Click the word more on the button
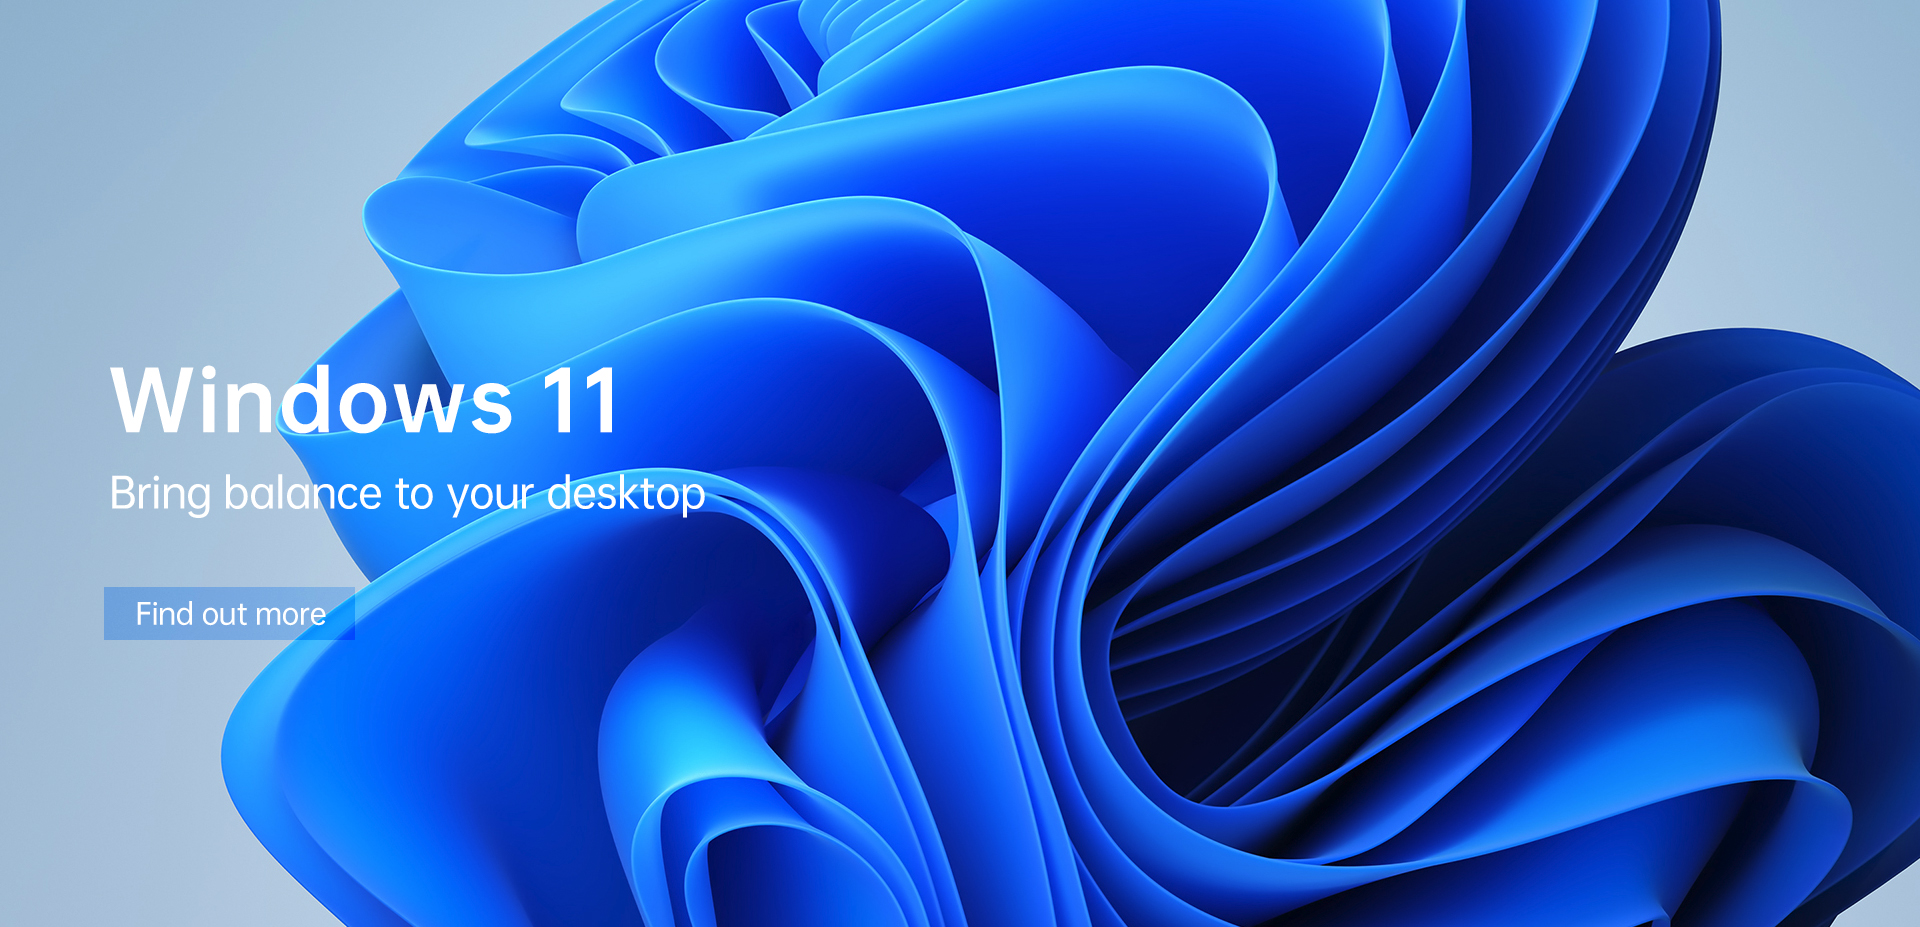This screenshot has width=1920, height=927. pos(291,614)
